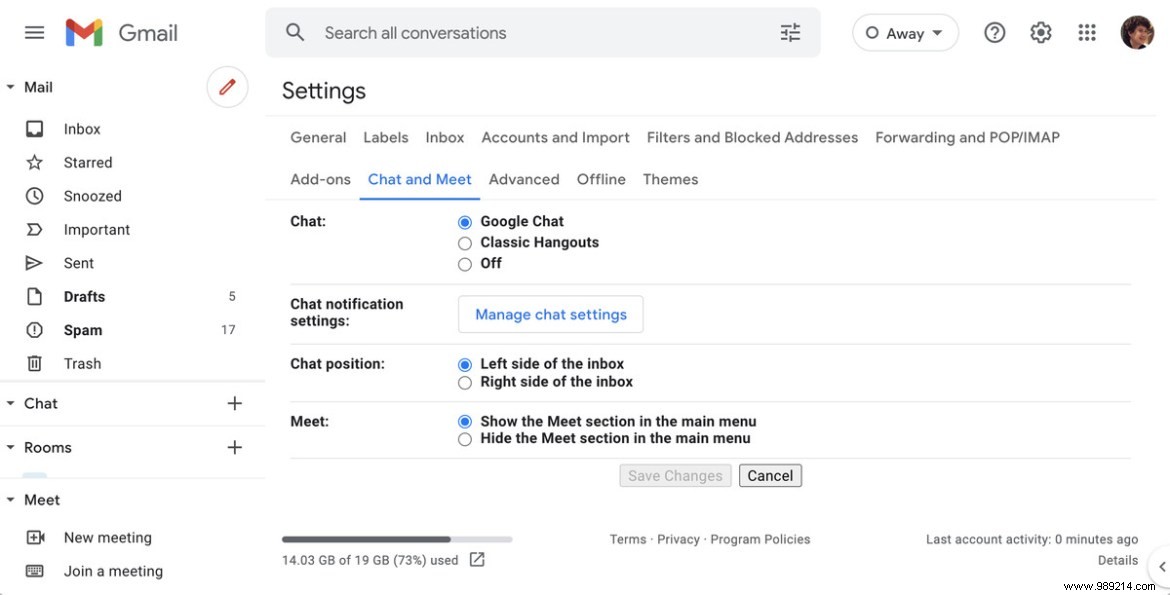The width and height of the screenshot is (1170, 595).
Task: Select the Trash folder icon
Action: (x=34, y=363)
